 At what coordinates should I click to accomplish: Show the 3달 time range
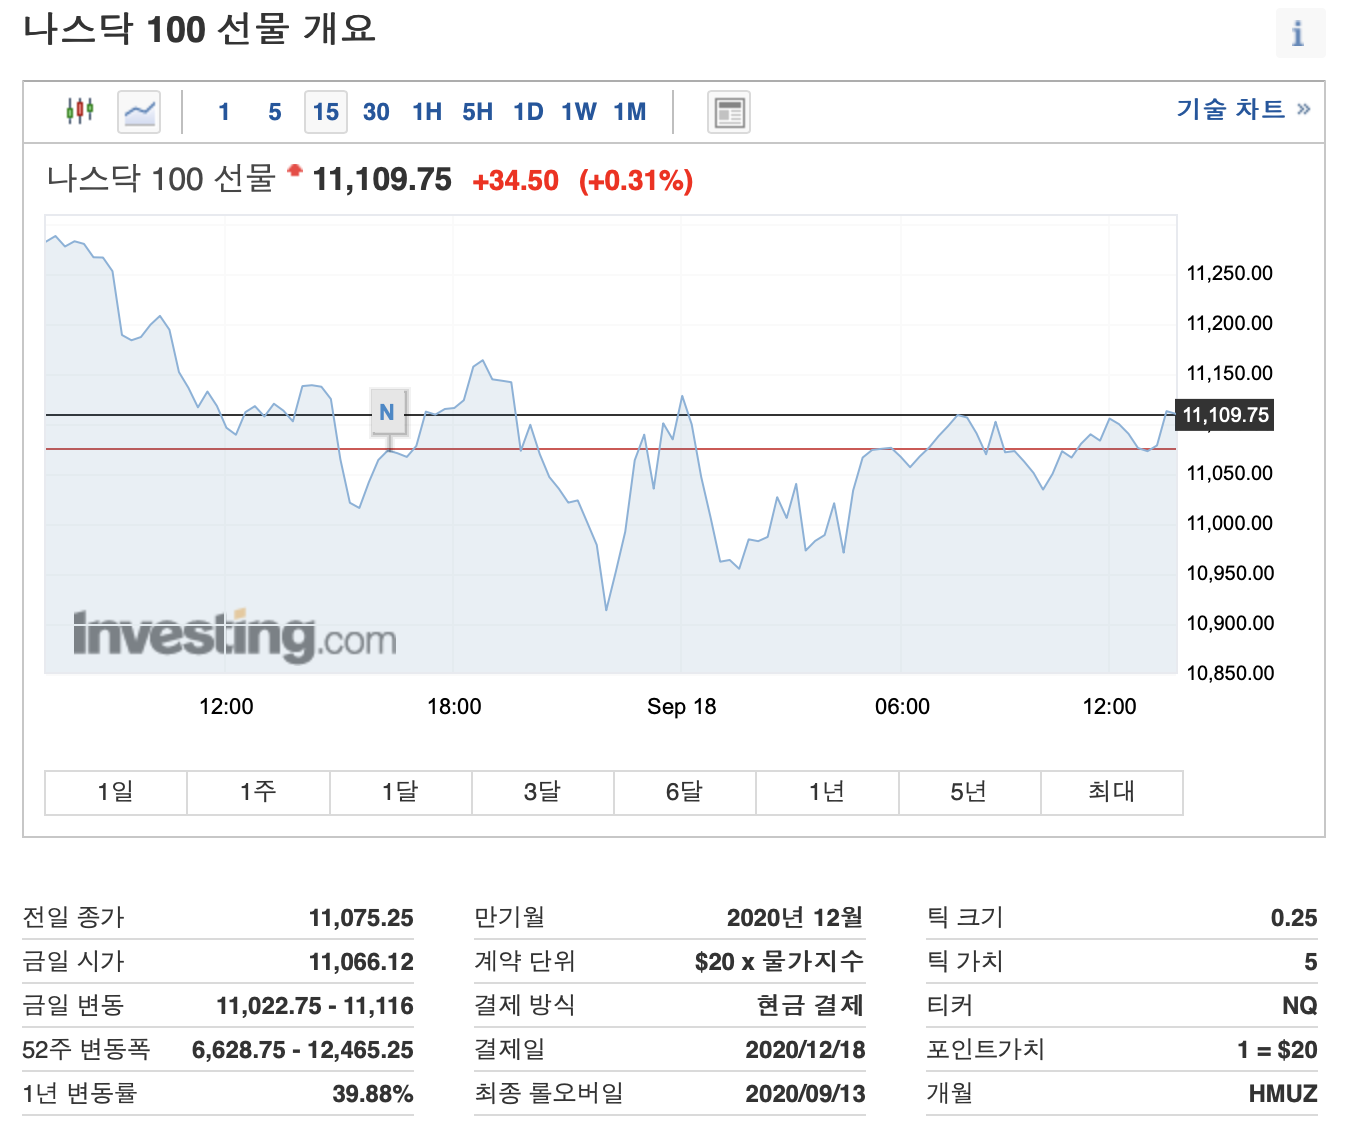(x=542, y=792)
